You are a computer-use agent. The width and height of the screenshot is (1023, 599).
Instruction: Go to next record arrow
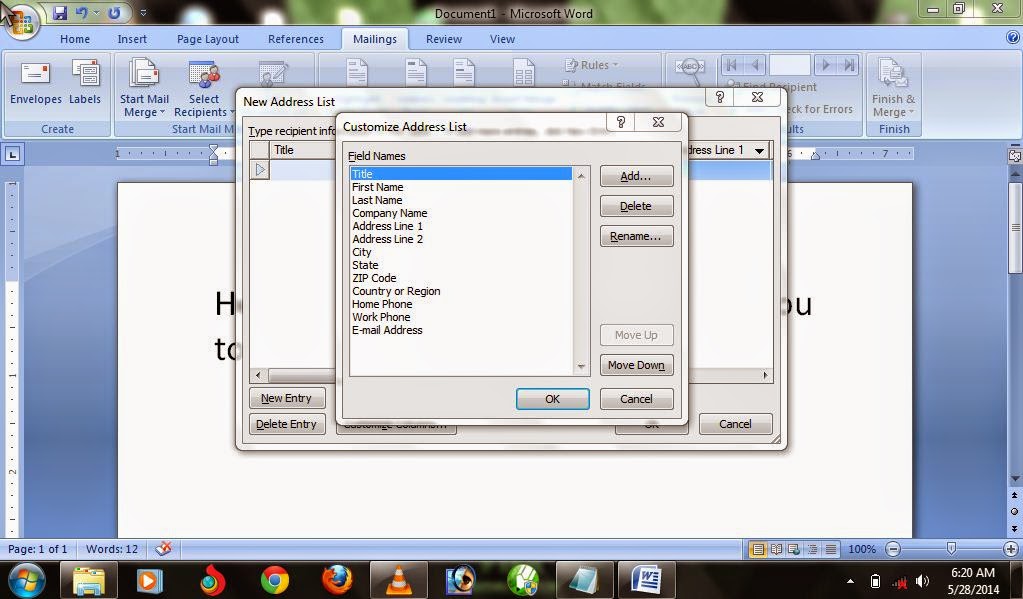tap(825, 65)
